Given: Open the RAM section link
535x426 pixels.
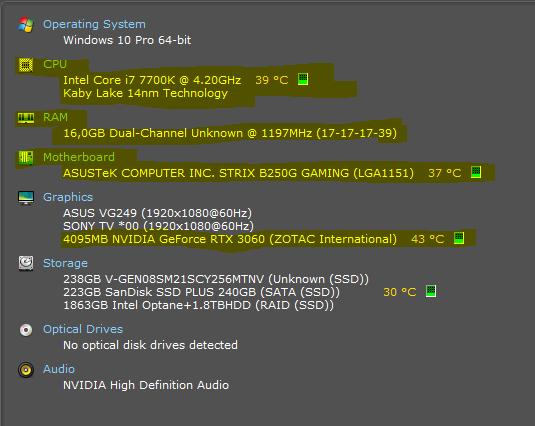Looking at the screenshot, I should 55,117.
